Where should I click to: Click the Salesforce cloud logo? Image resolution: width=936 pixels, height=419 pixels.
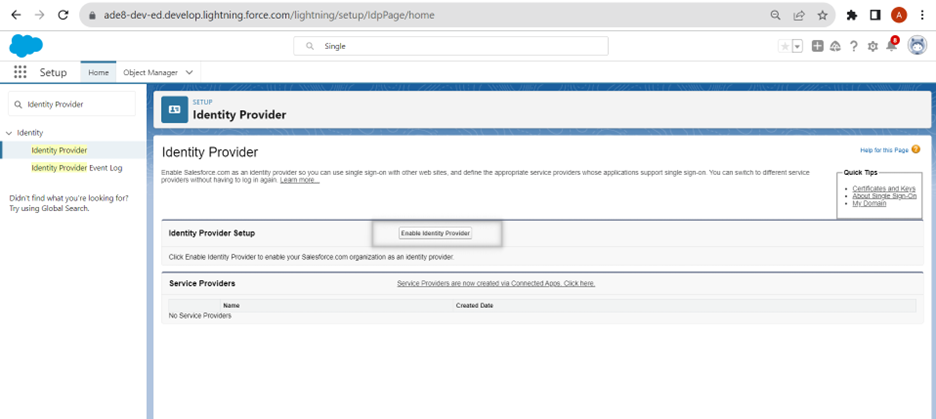point(26,46)
